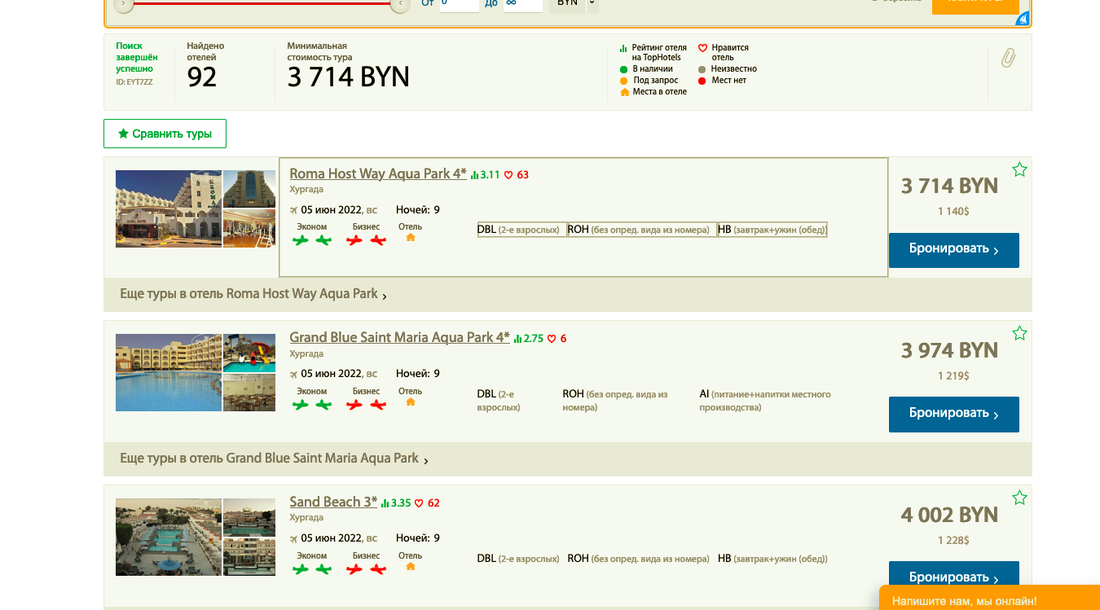Click blue corner icon at search panel edge
This screenshot has width=1100, height=610.
click(1023, 19)
